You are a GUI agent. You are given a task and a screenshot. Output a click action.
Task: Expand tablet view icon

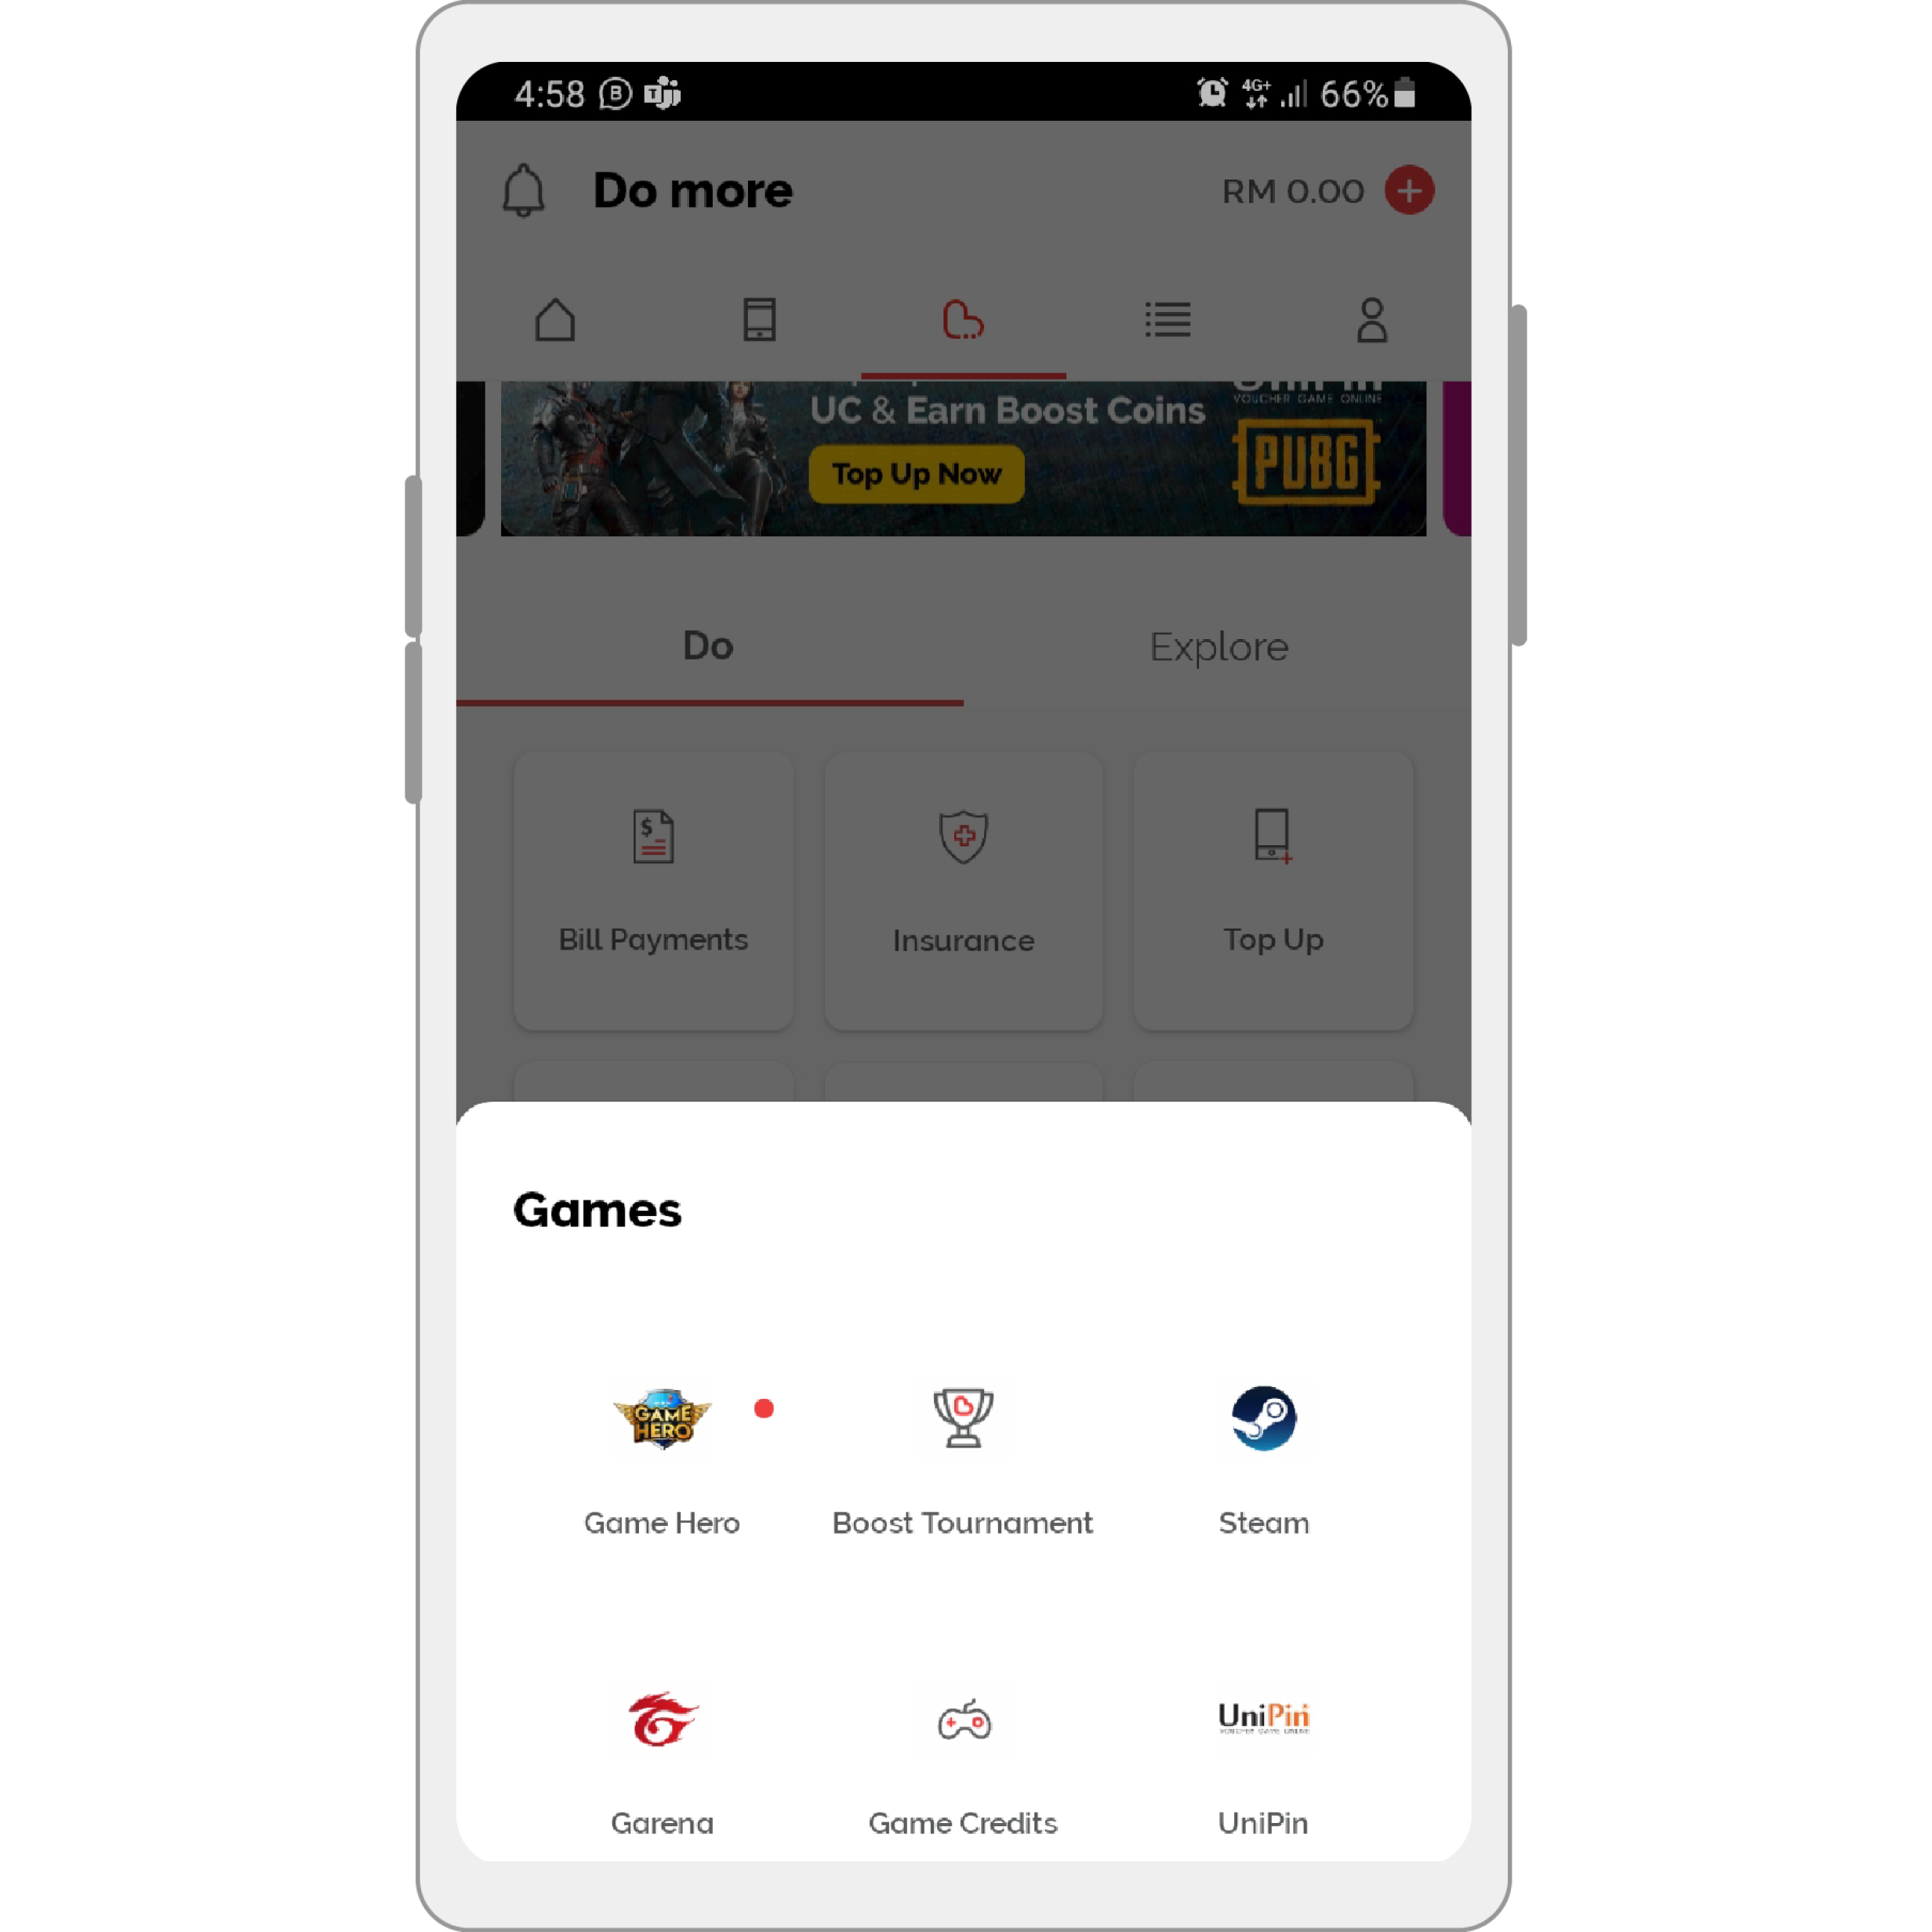(x=759, y=318)
